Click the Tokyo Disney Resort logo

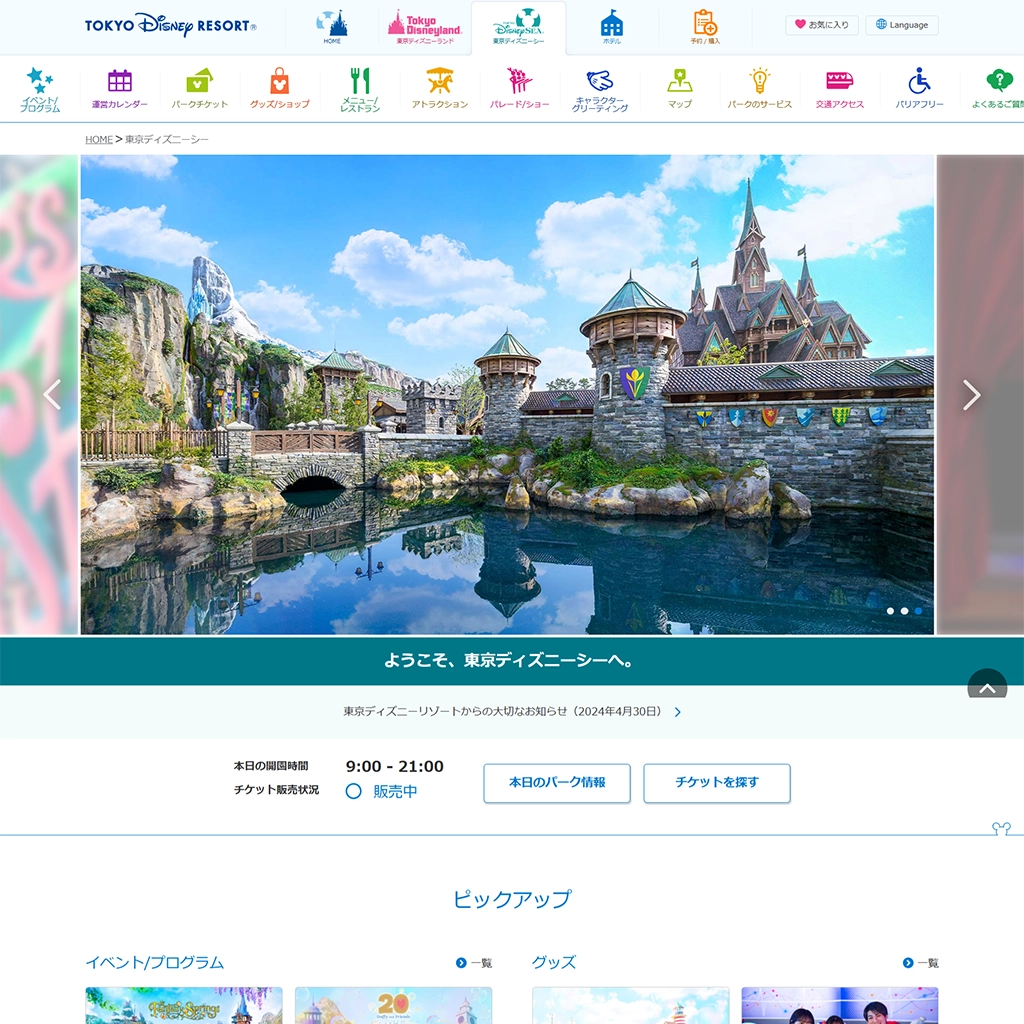(x=170, y=25)
